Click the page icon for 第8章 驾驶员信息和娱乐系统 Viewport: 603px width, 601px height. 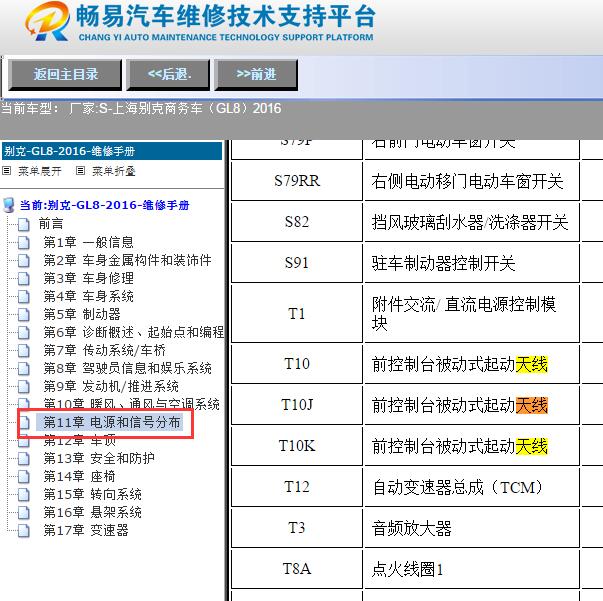[x=23, y=368]
